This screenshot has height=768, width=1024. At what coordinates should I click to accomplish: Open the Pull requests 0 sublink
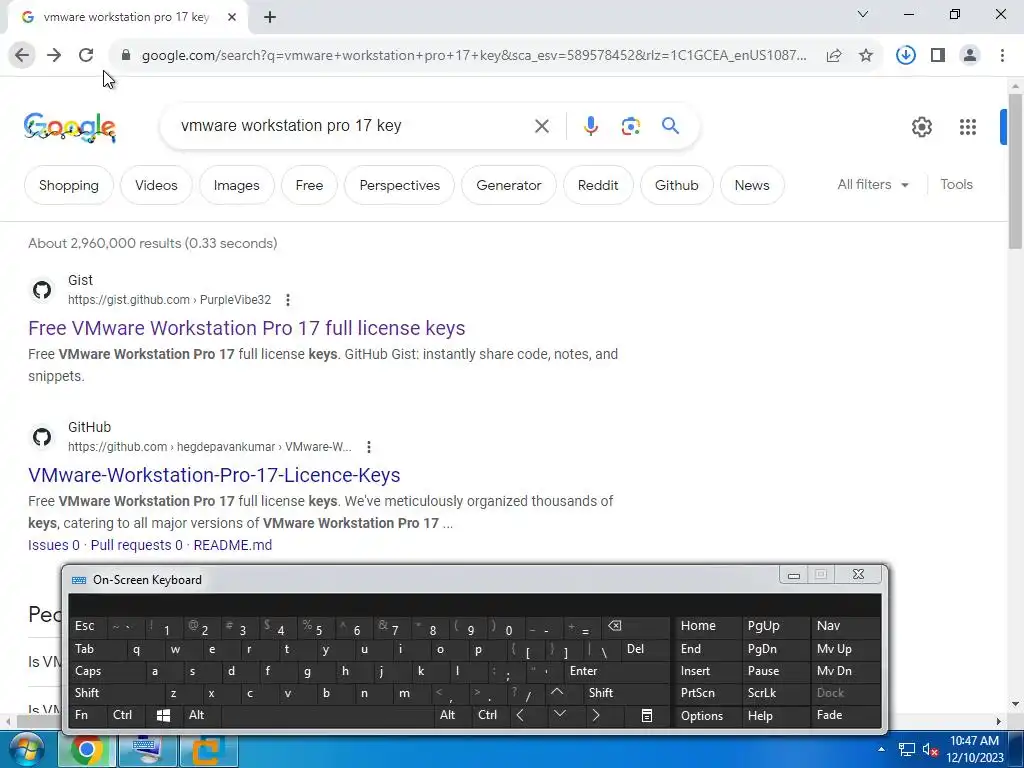136,545
